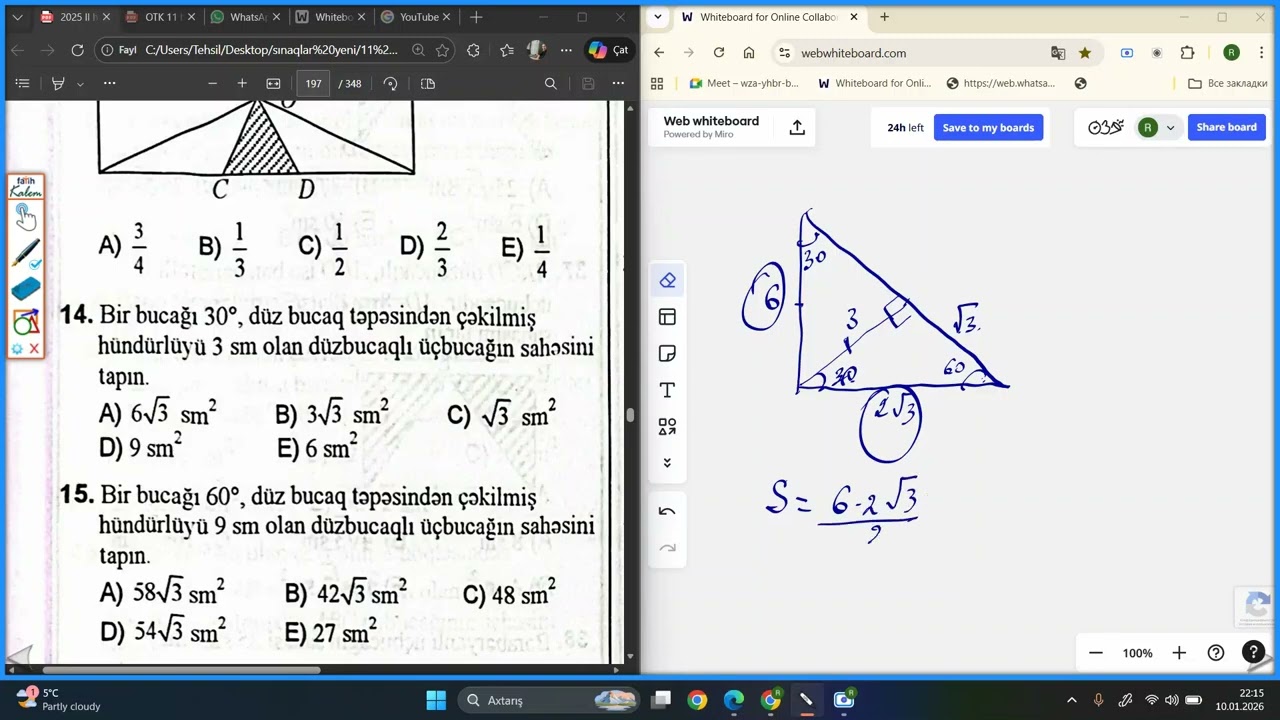Undo last whiteboard action

tap(668, 511)
